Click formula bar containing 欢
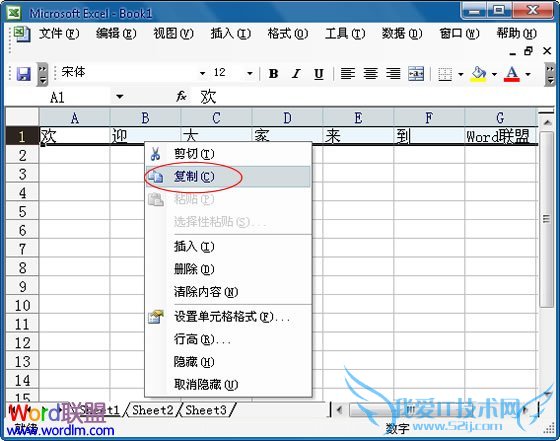 click(x=371, y=97)
